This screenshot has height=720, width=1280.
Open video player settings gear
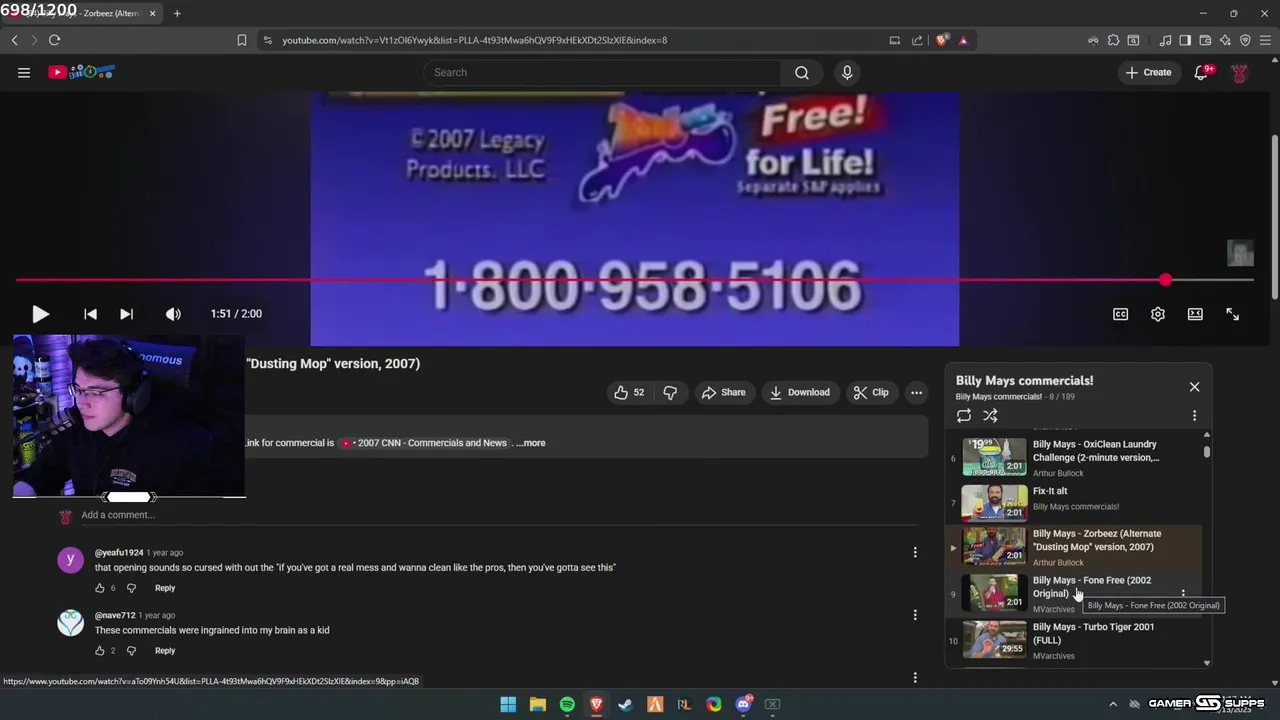(1158, 314)
